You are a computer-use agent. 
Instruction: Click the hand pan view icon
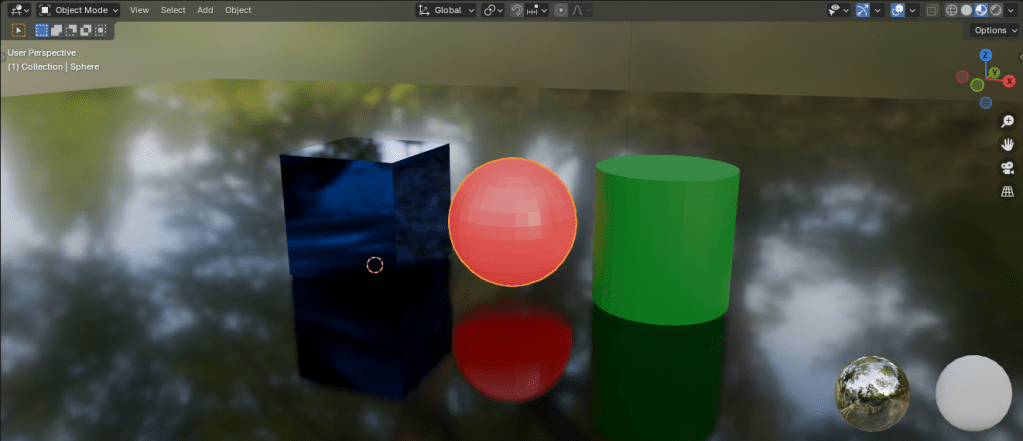pos(1007,144)
